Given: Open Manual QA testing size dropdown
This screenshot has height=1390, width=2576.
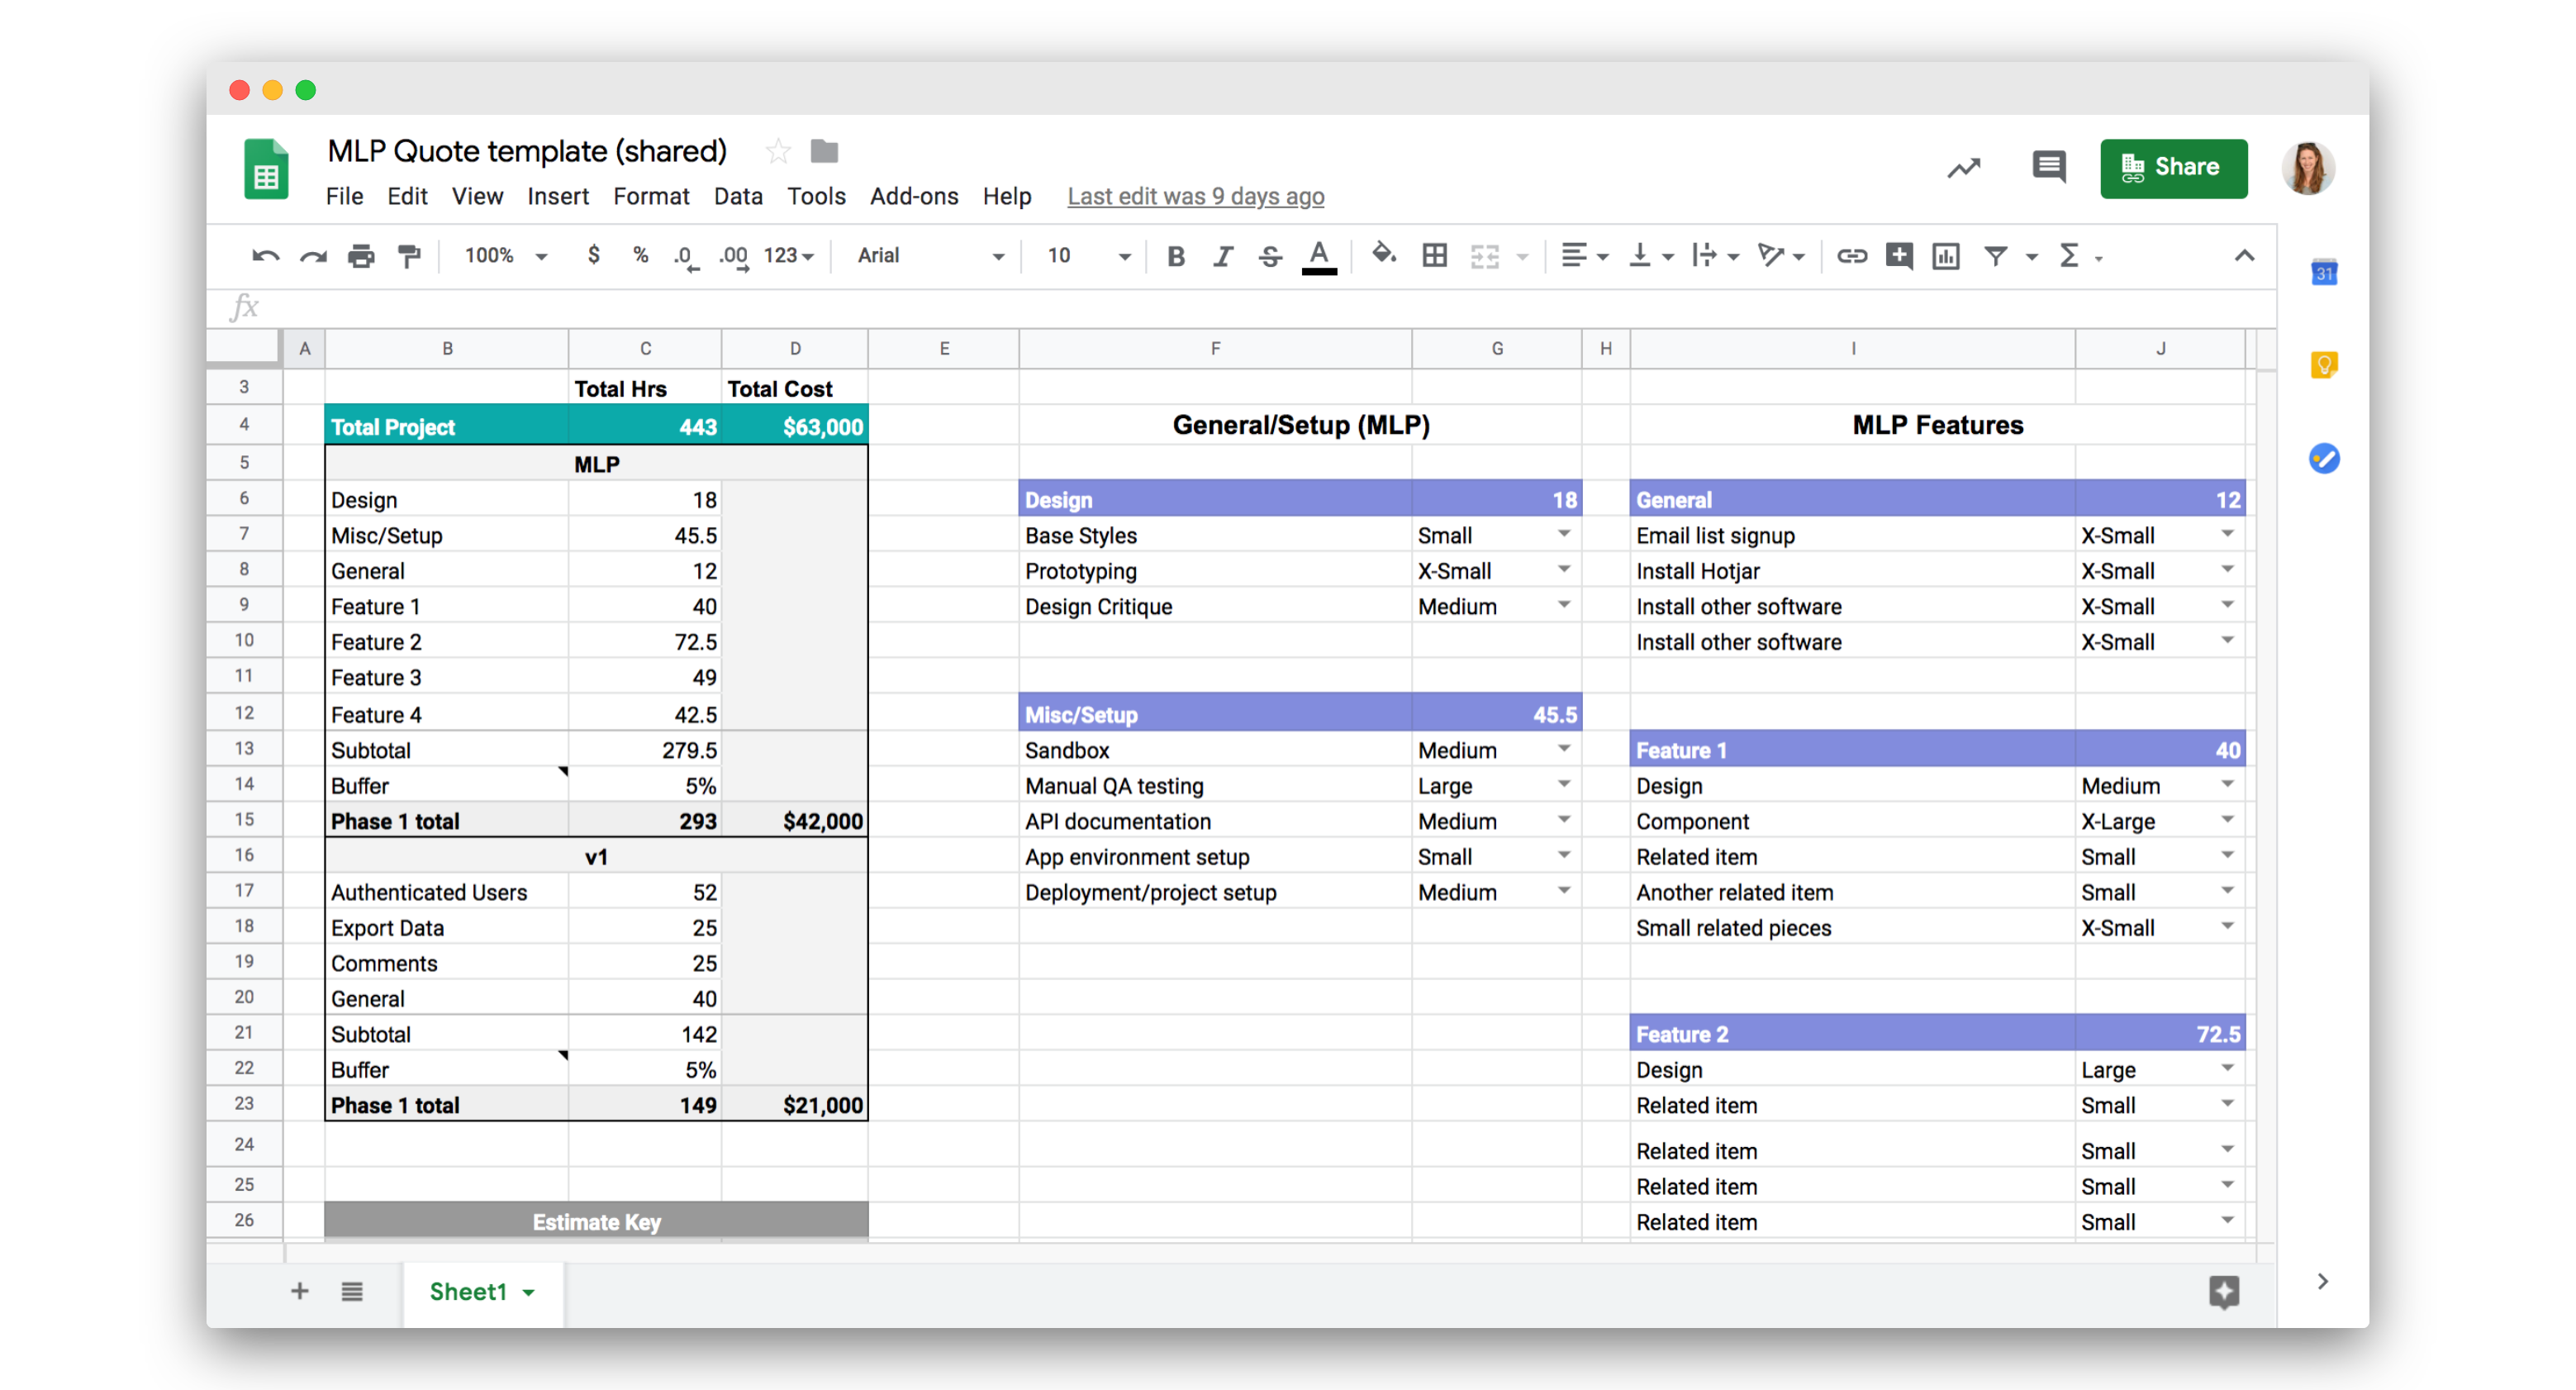Looking at the screenshot, I should pyautogui.click(x=1563, y=785).
